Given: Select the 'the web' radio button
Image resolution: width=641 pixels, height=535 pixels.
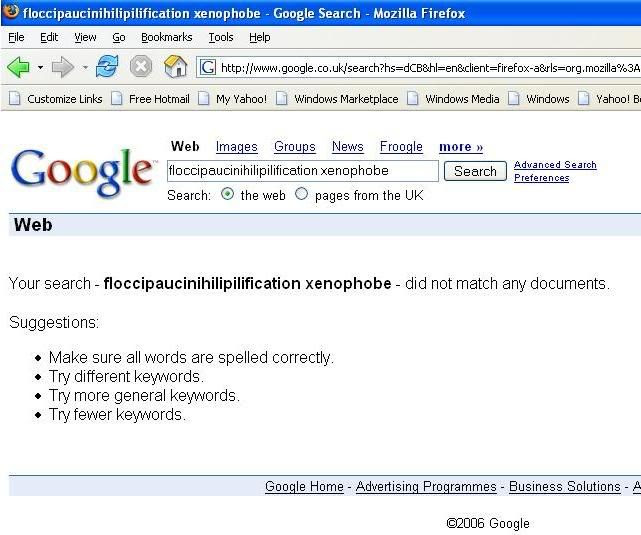Looking at the screenshot, I should 227,194.
